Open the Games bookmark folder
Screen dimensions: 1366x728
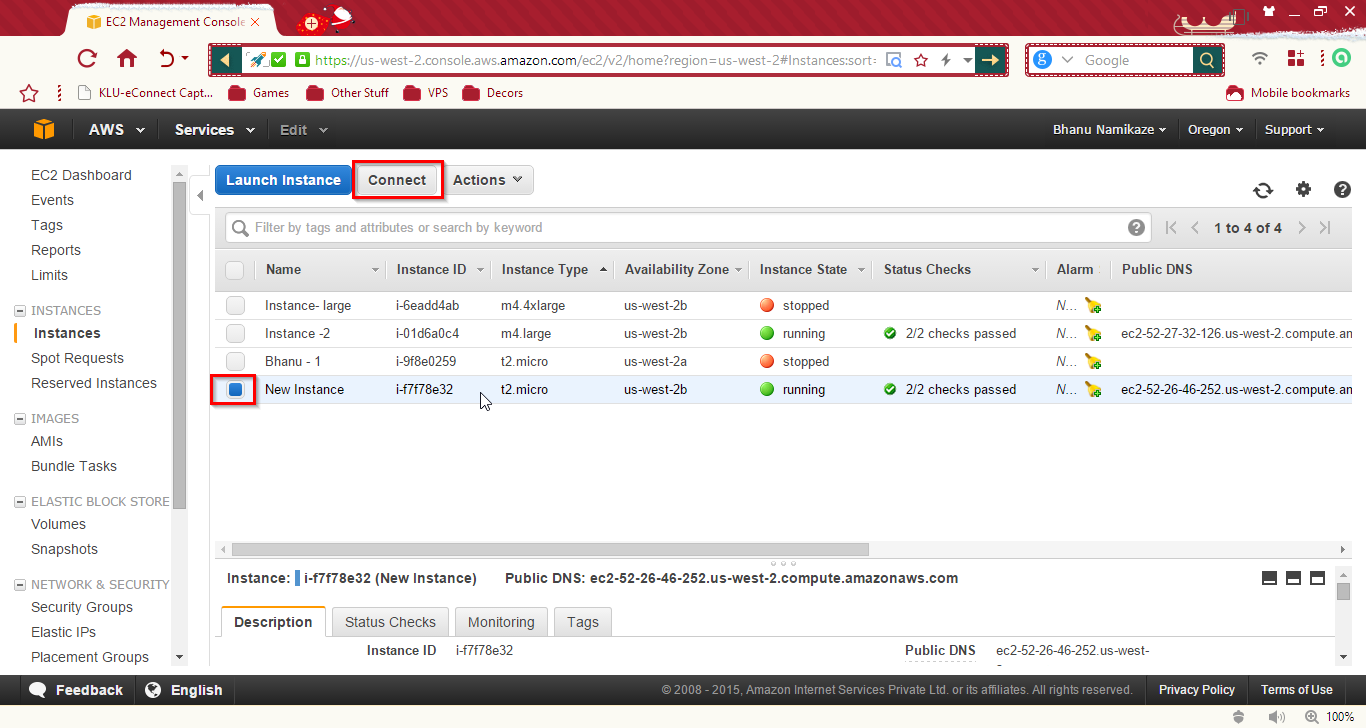pos(259,93)
